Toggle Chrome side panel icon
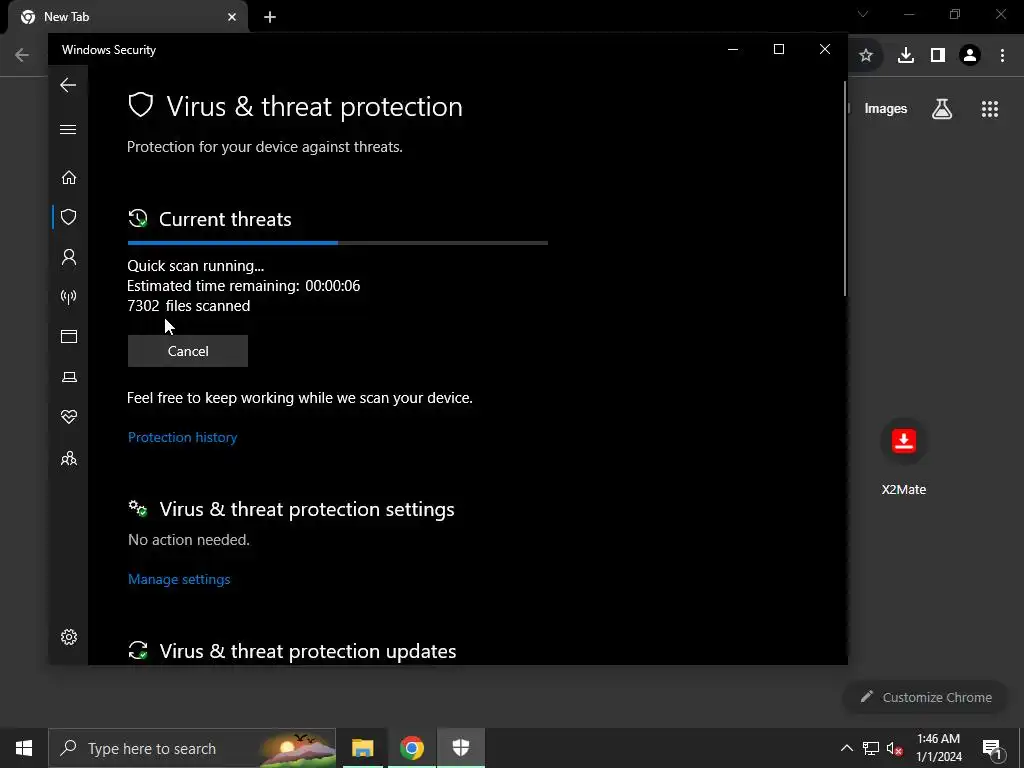Screen dimensions: 1024x768 point(938,56)
